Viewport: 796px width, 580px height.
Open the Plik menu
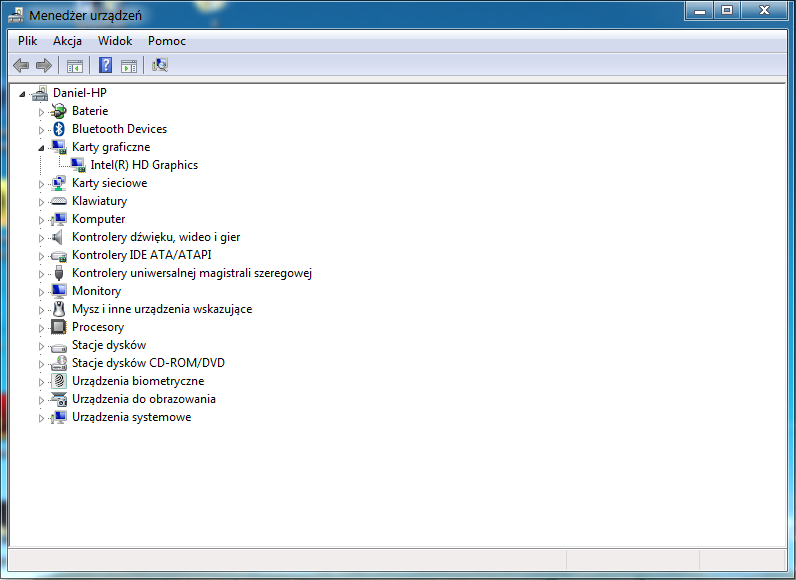pos(27,41)
